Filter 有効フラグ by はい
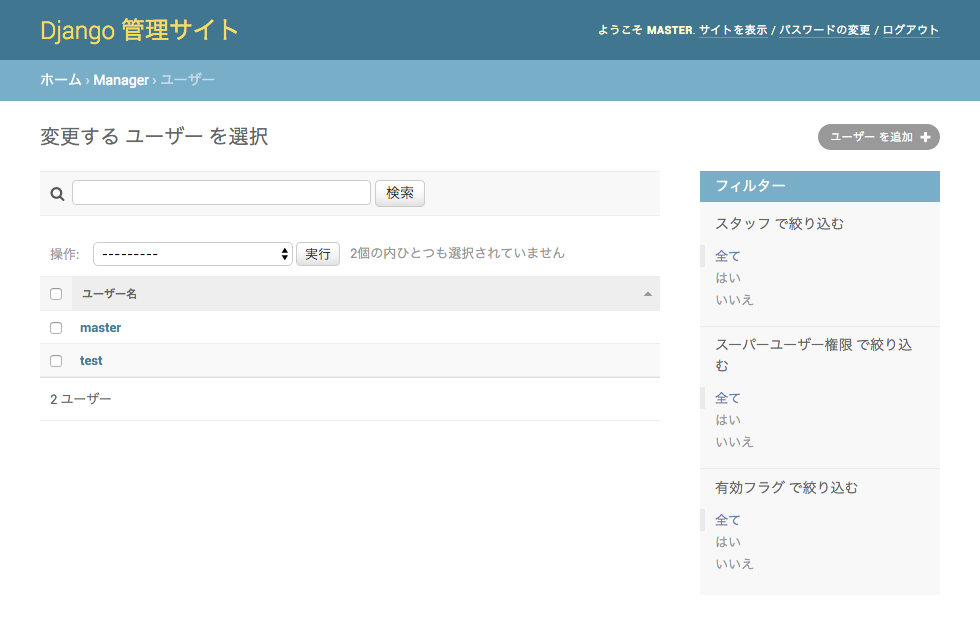 [x=728, y=542]
